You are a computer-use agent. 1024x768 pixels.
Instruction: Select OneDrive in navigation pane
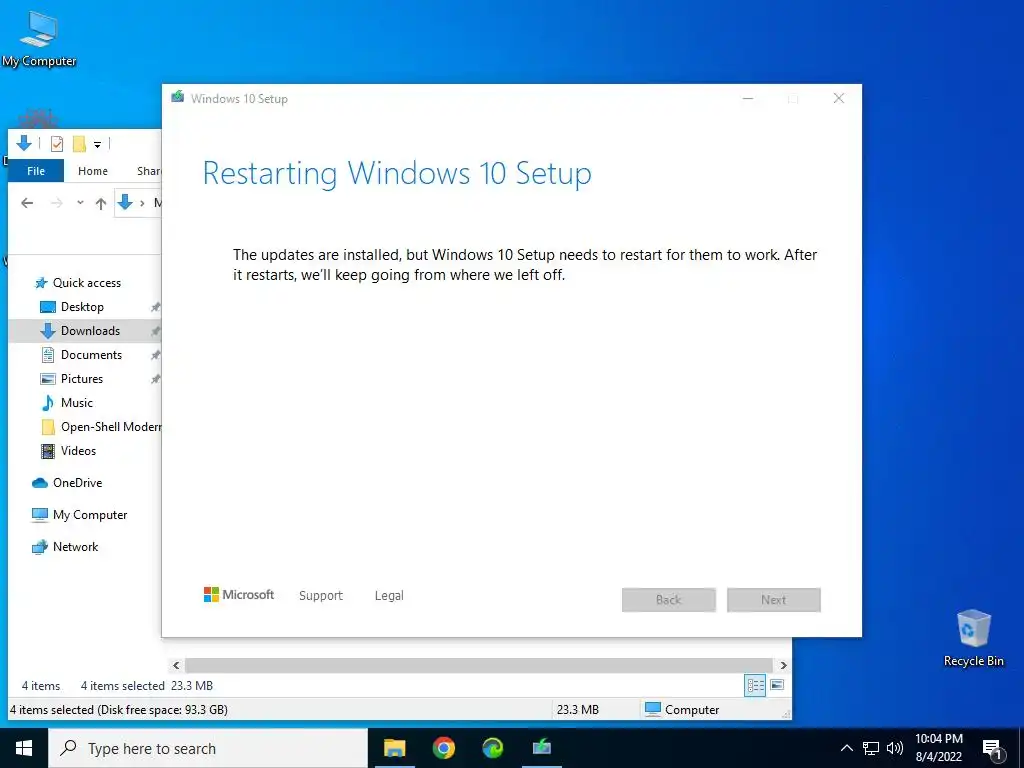77,483
